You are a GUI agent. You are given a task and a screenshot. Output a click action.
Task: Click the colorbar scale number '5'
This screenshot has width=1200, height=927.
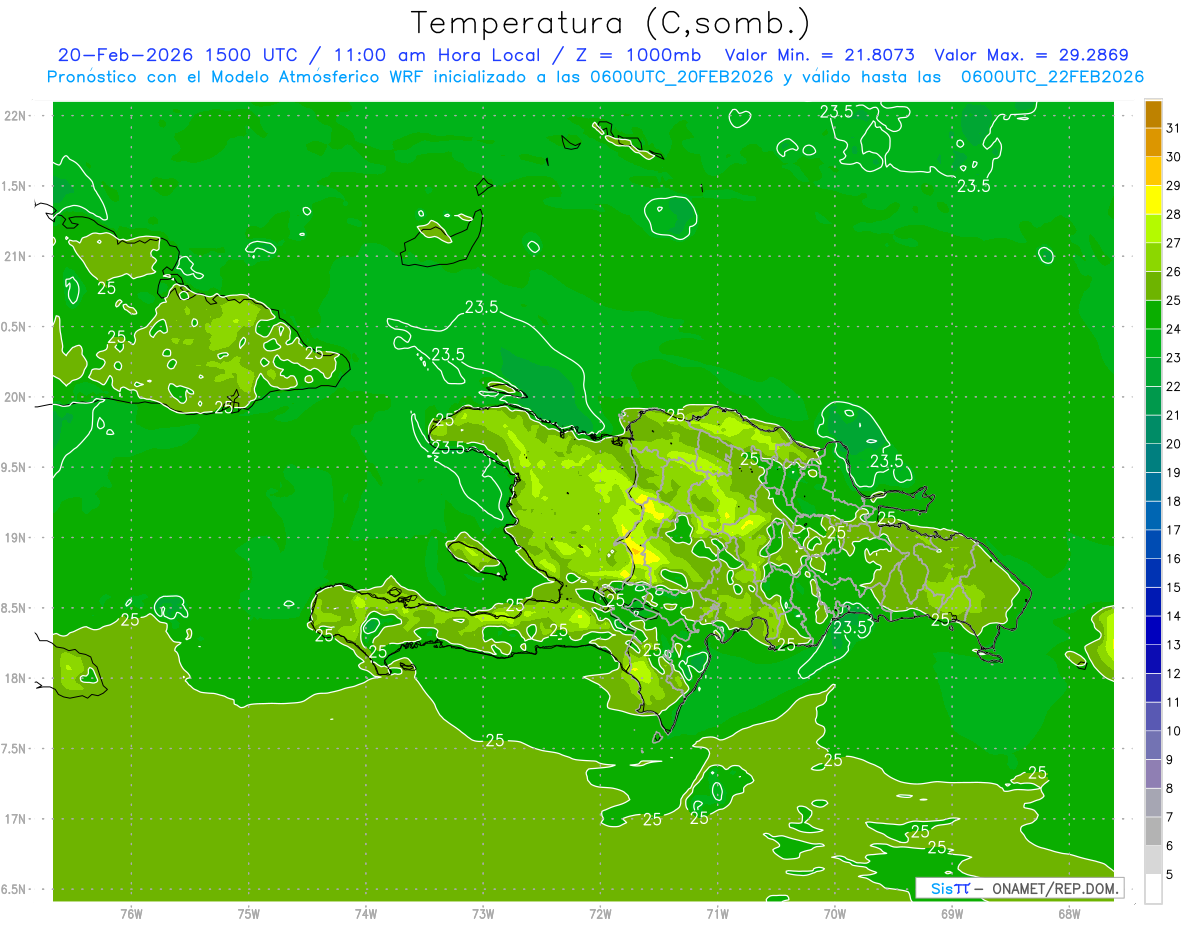coord(1170,876)
